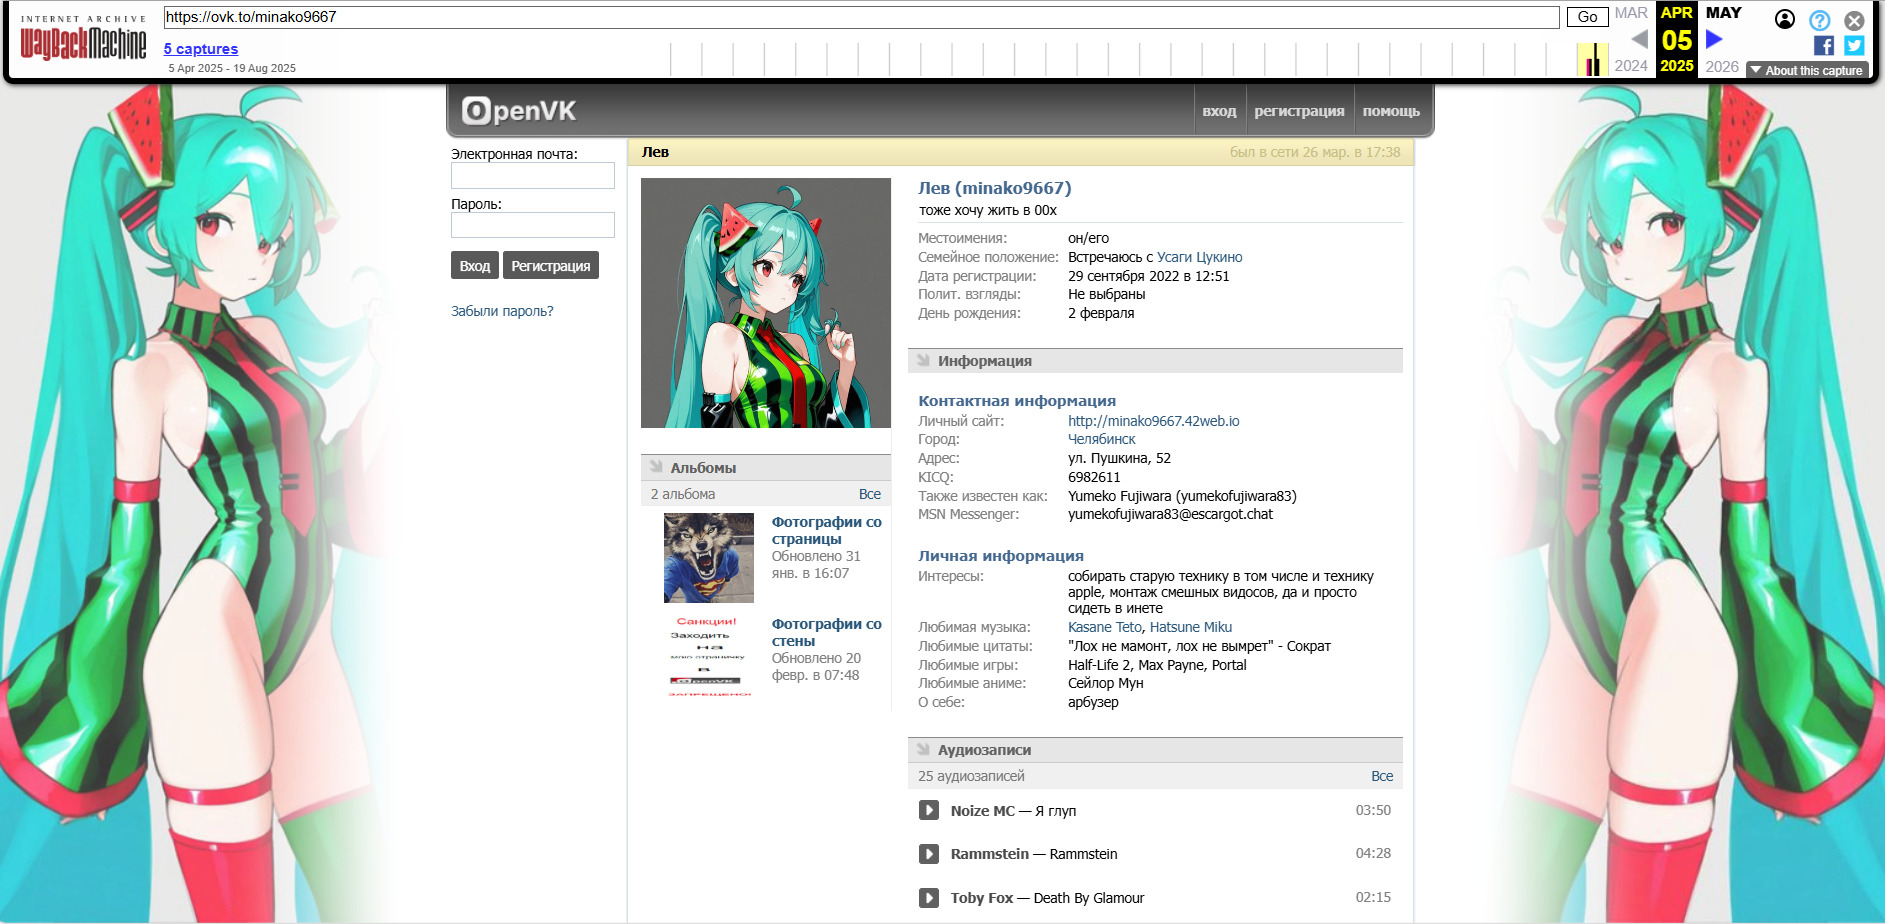This screenshot has height=924, width=1885.
Task: Focus the Электронная почта input field
Action: pos(533,176)
